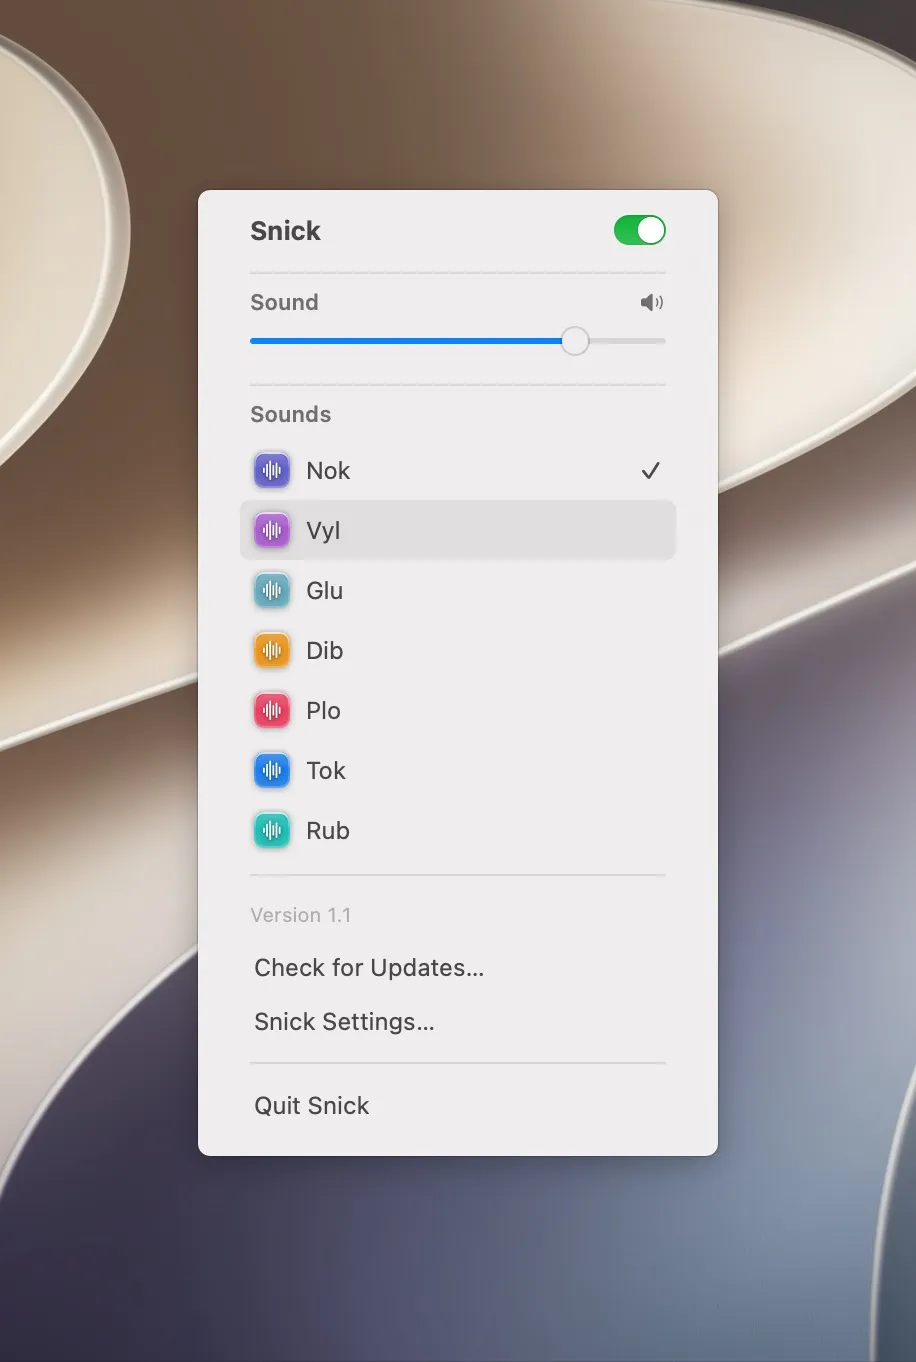Screen dimensions: 916x1362
Task: Toggle the Snick enable switch off
Action: point(640,230)
